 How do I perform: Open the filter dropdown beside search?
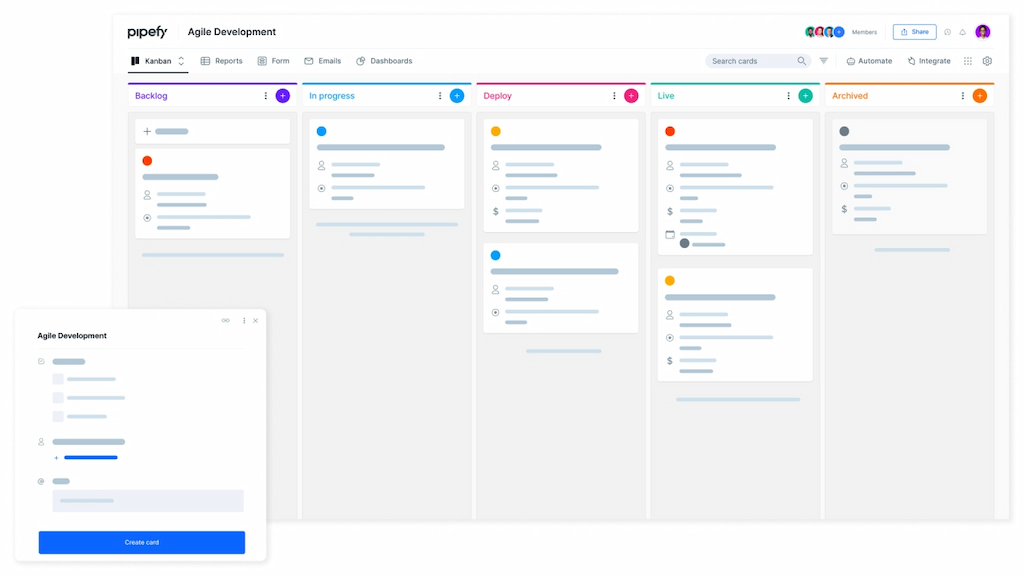[x=822, y=61]
